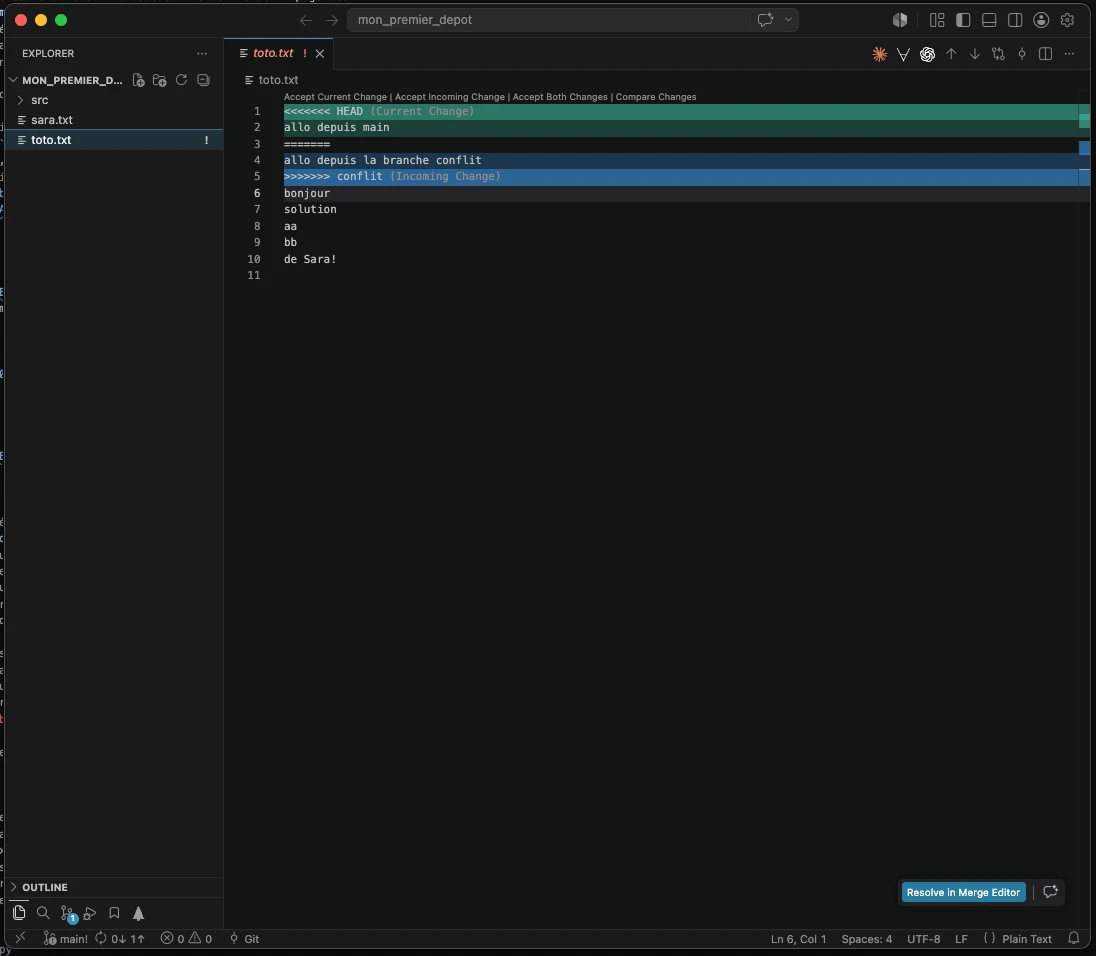Image resolution: width=1096 pixels, height=956 pixels.
Task: Toggle the secondary side bar visibility
Action: (1015, 20)
